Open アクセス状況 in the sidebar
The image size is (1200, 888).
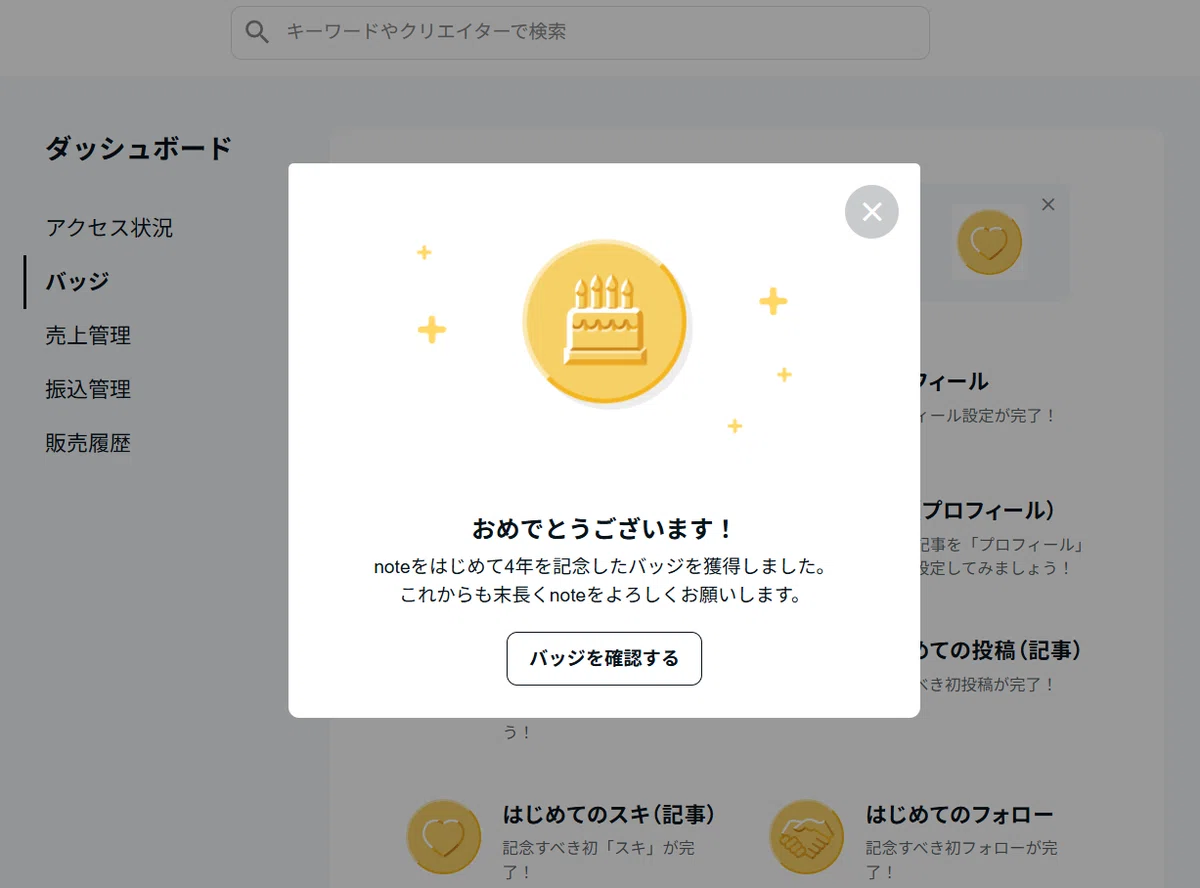109,228
